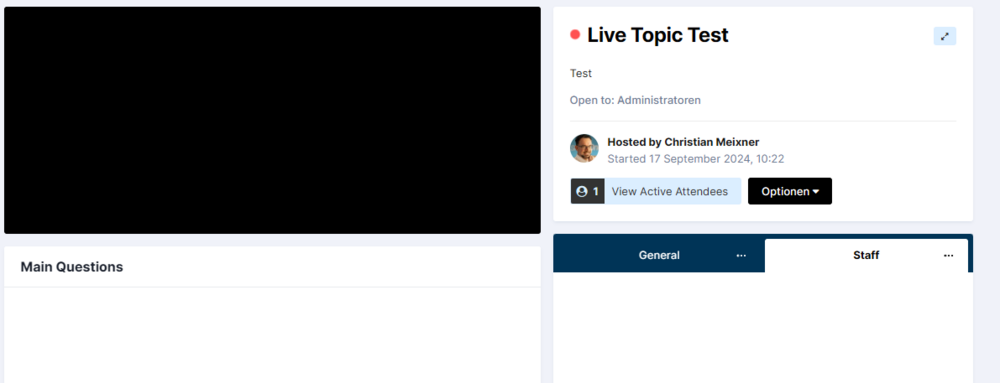
Task: Click the expand fullscreen arrow icon
Action: click(x=945, y=36)
